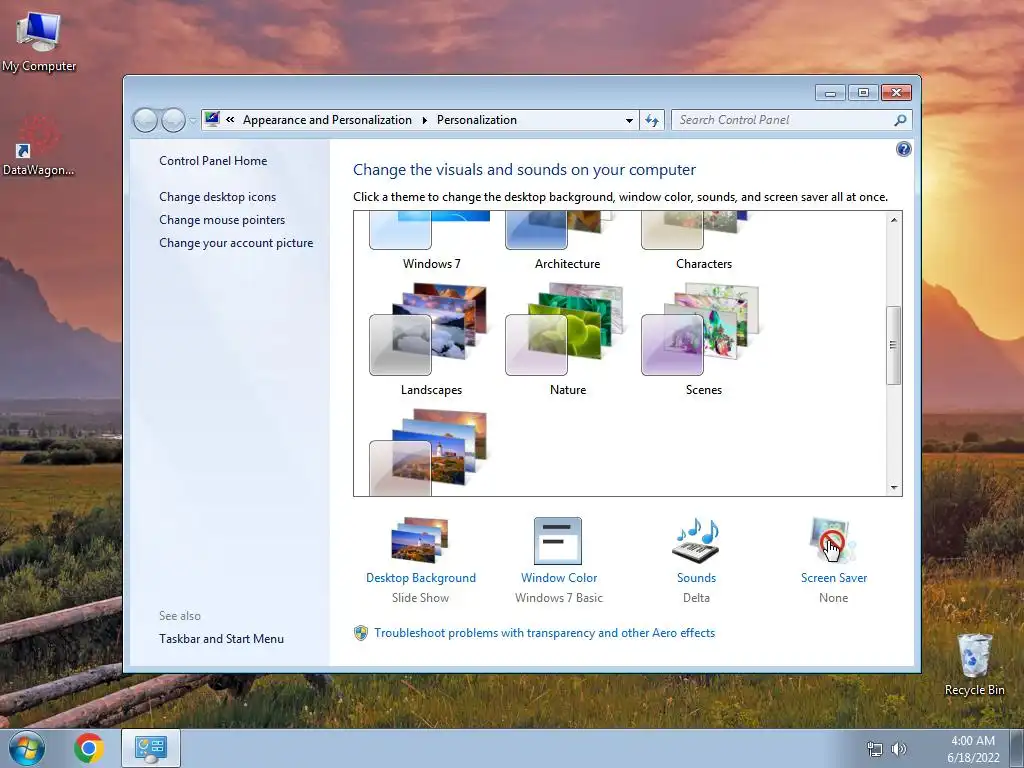Image resolution: width=1024 pixels, height=768 pixels.
Task: Click the theme list scroll down arrow
Action: (x=894, y=487)
